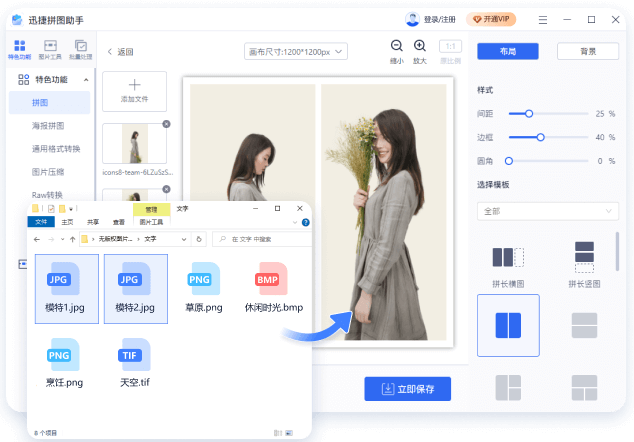This screenshot has height=442, width=634.
Task: Click the right photo in the collage canvas
Action: (384, 212)
